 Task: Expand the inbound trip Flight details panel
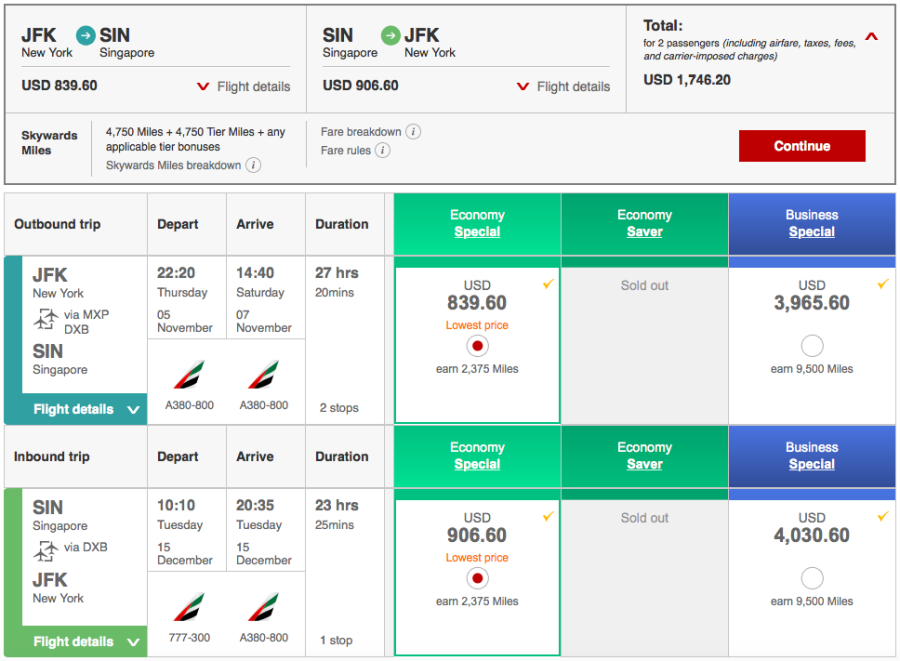tap(85, 642)
